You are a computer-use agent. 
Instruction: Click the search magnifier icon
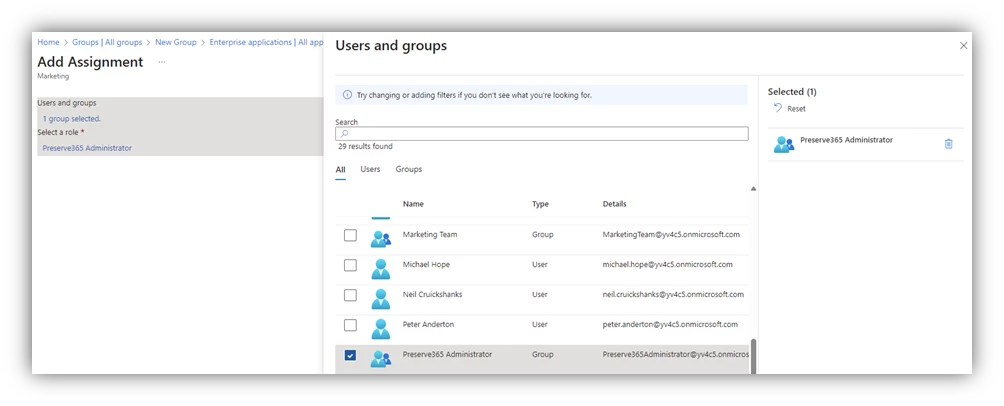click(x=344, y=134)
